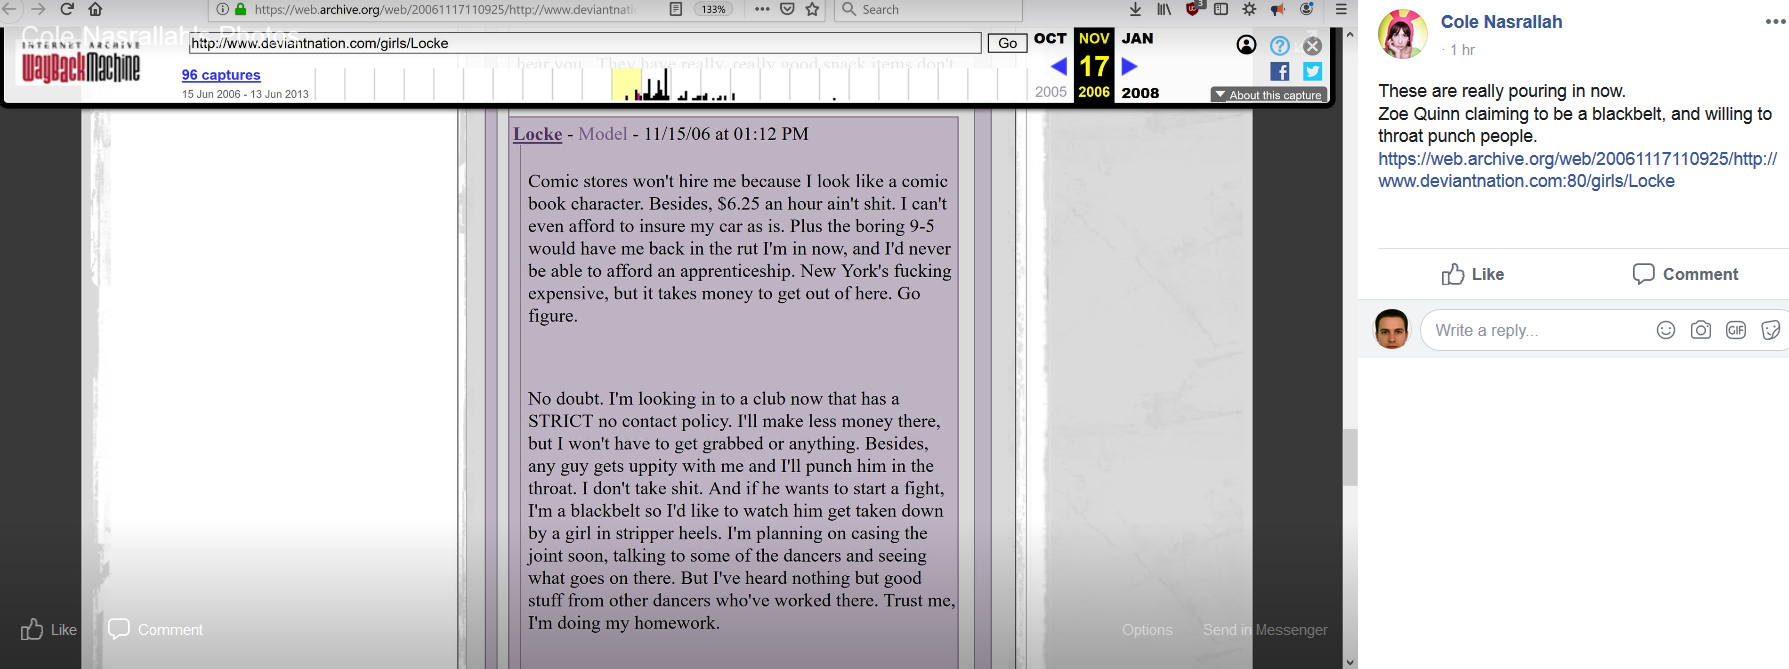Share the capture on Facebook
Screen dimensions: 1789x669
[x=1280, y=71]
